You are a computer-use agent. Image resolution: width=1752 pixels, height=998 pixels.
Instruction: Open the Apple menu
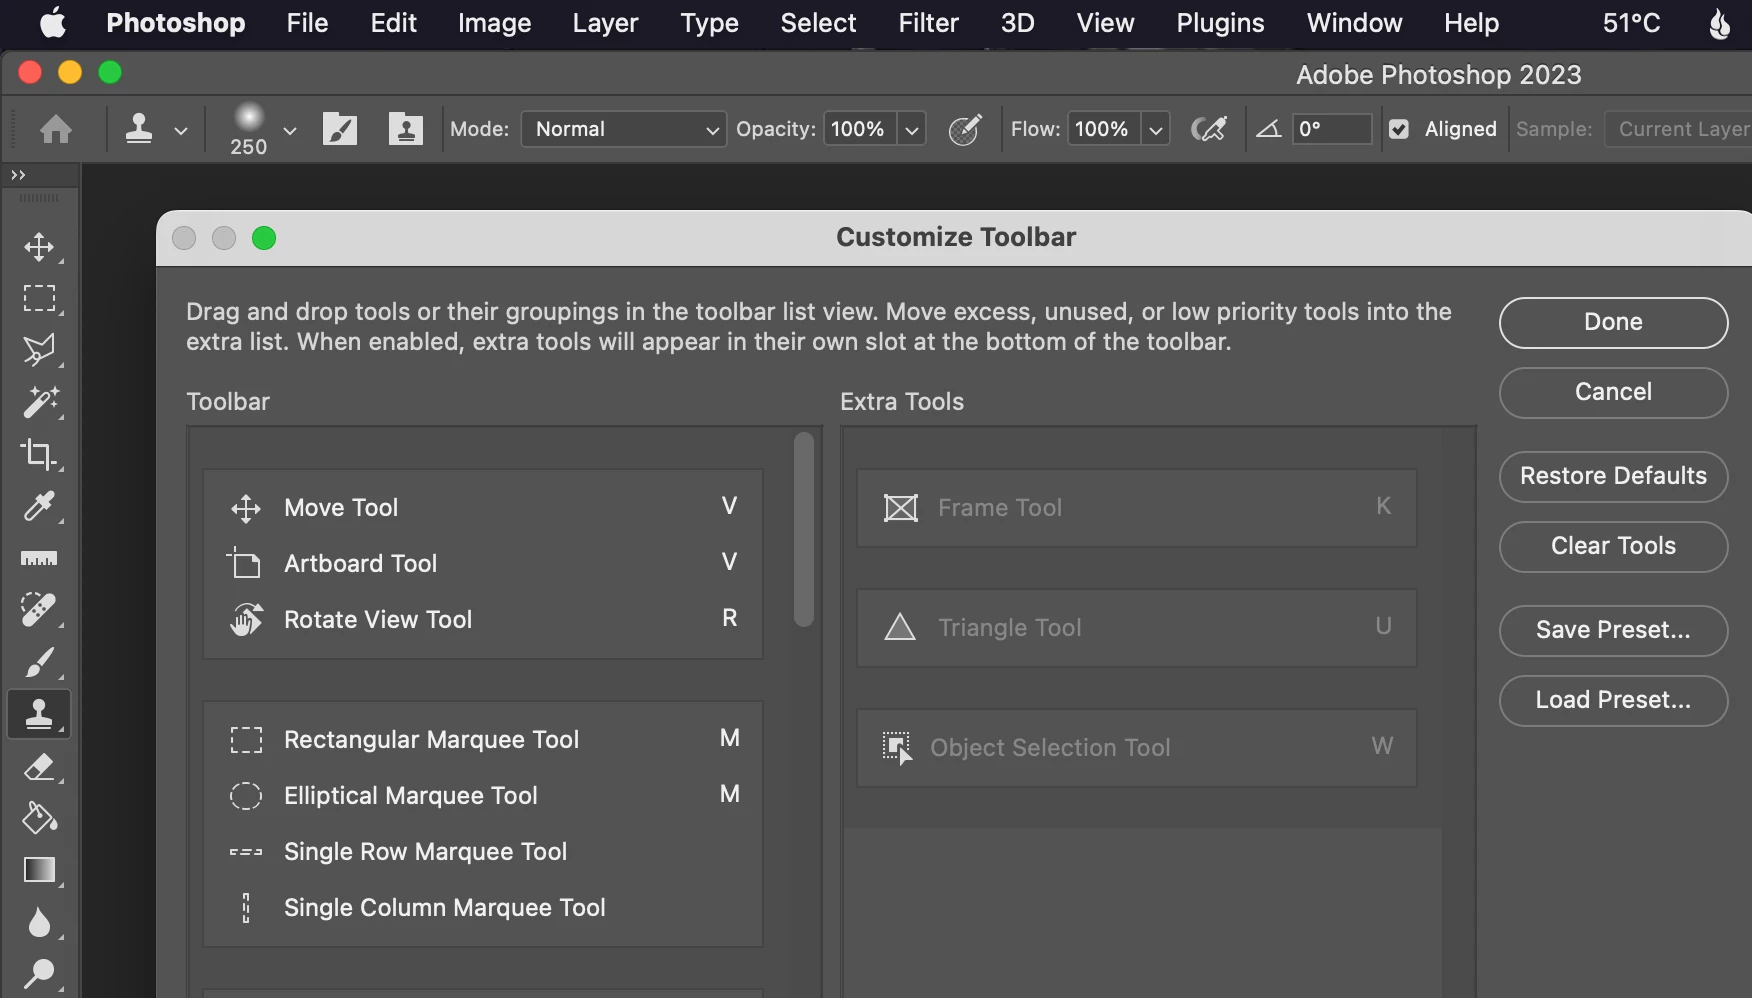[x=53, y=23]
